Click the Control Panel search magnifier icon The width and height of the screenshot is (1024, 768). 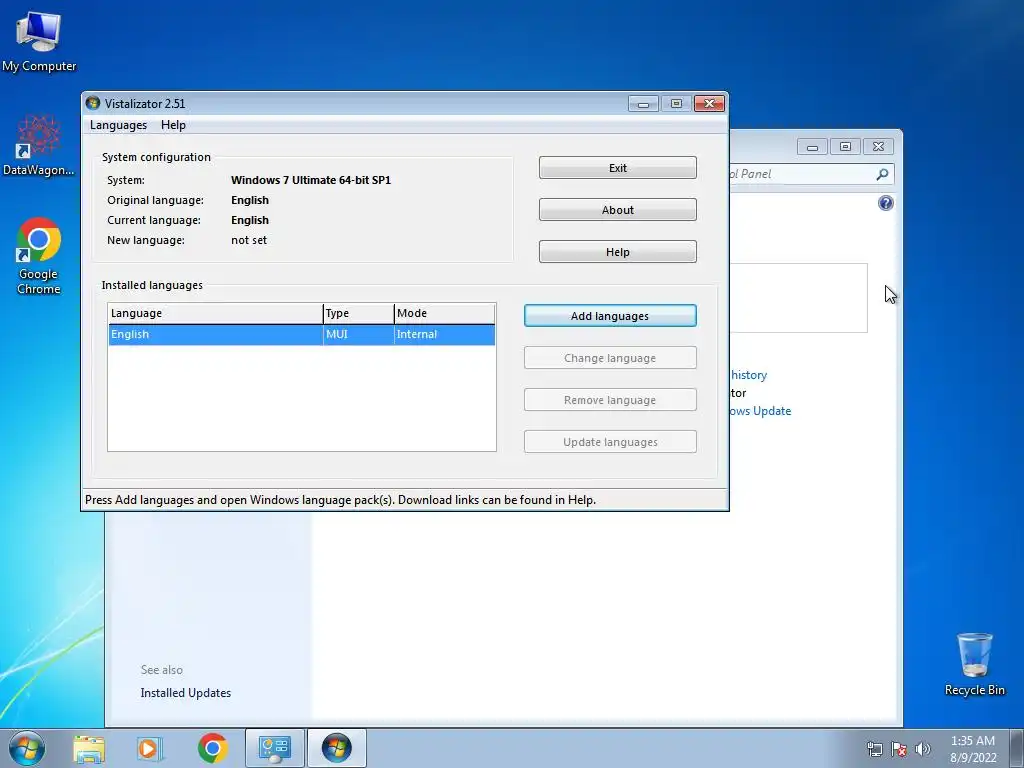(x=882, y=174)
